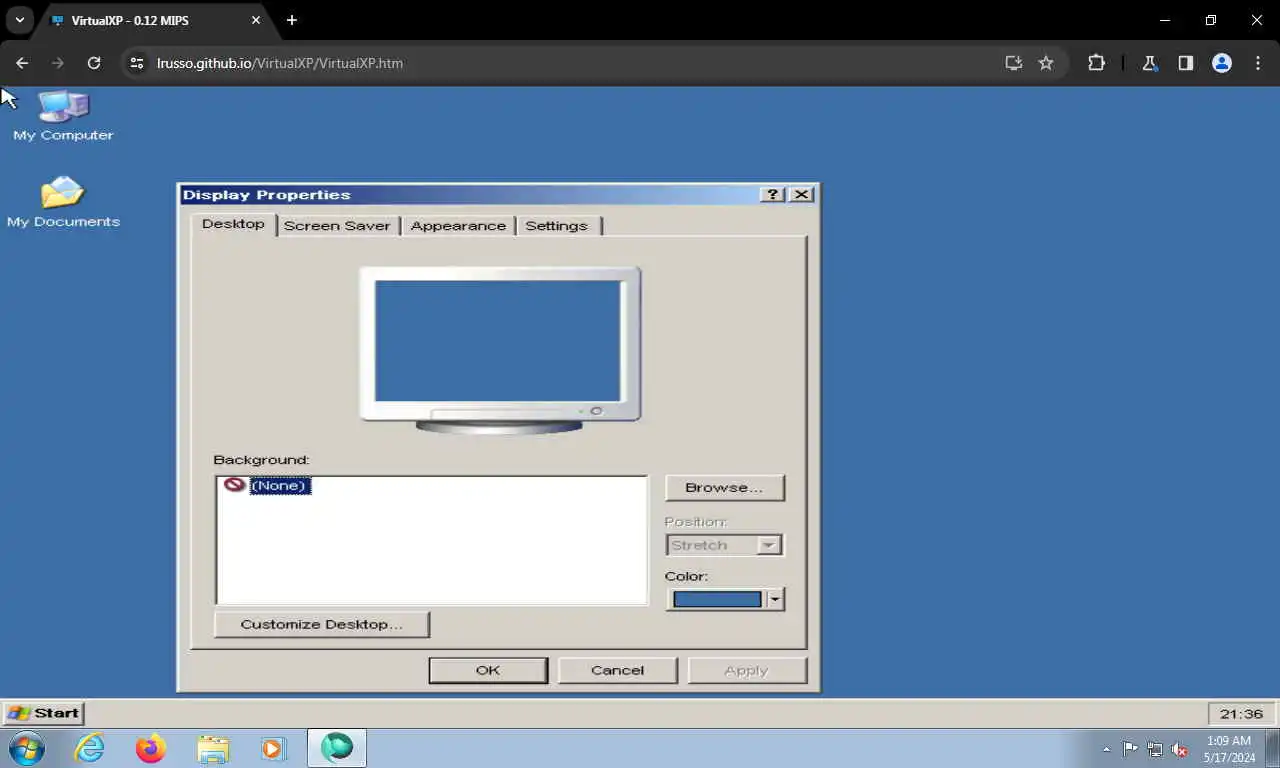
Task: Close the VirtualXP browser tab
Action: [256, 20]
